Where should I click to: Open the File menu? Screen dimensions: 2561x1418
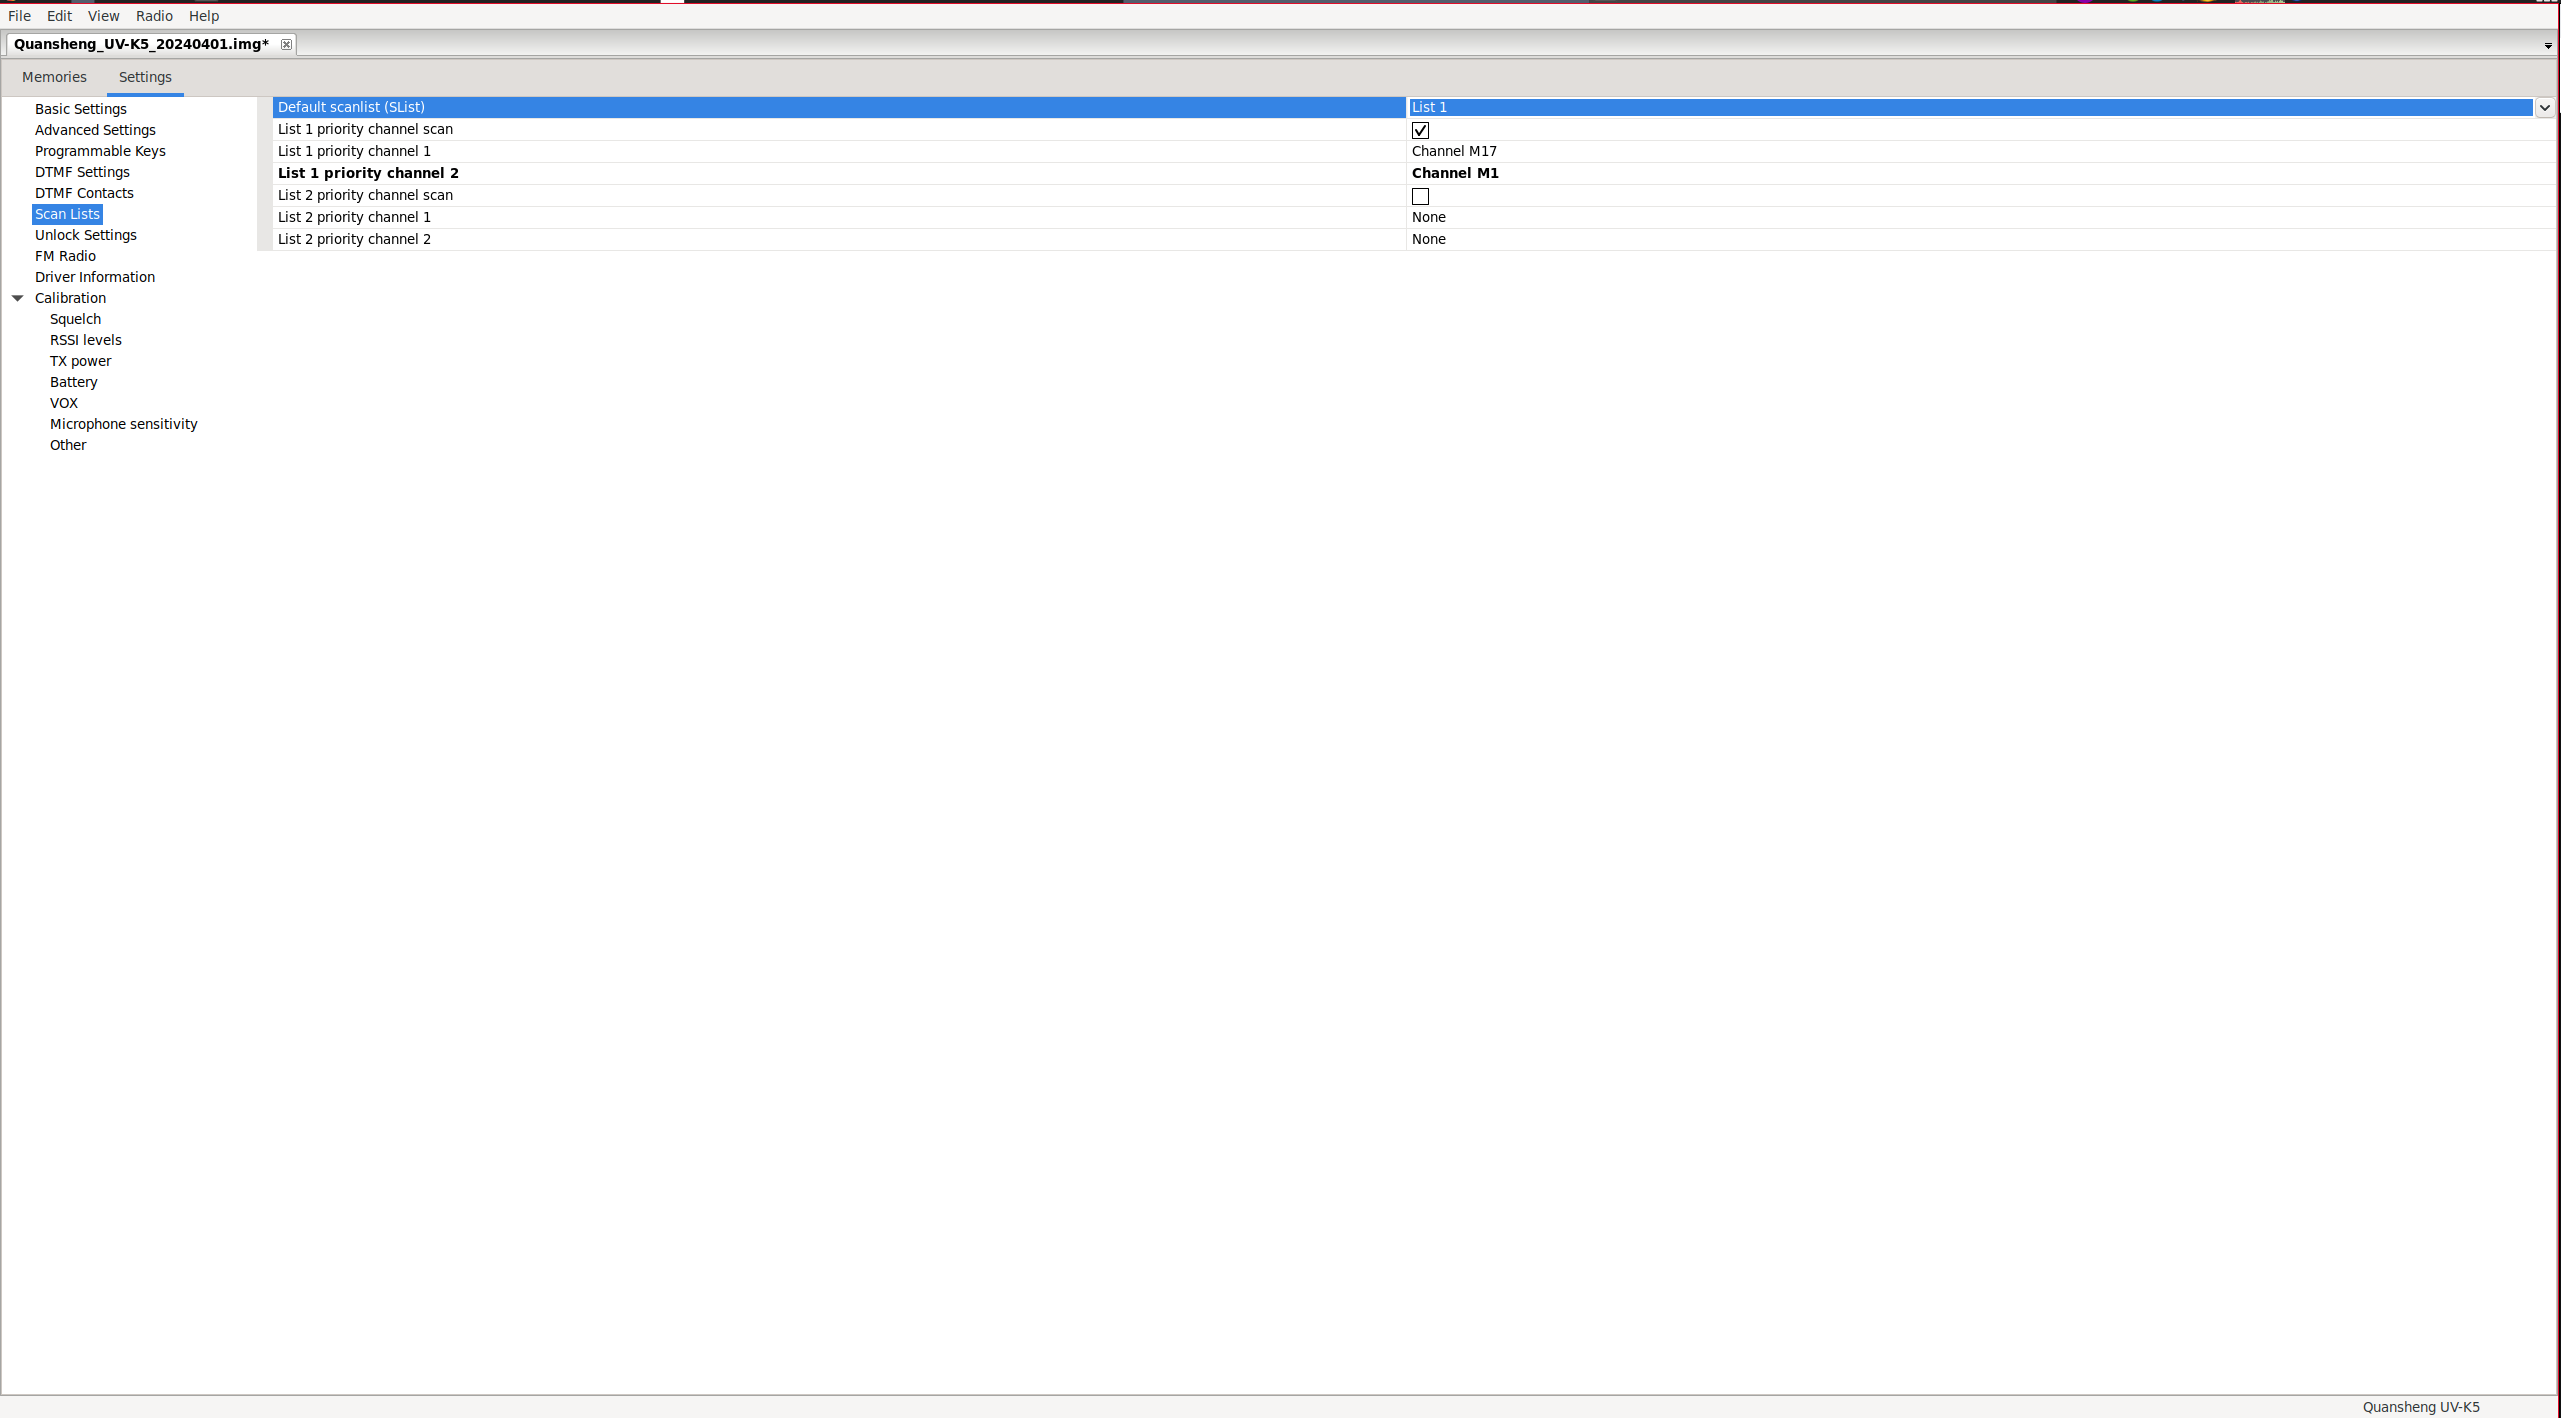tap(19, 16)
